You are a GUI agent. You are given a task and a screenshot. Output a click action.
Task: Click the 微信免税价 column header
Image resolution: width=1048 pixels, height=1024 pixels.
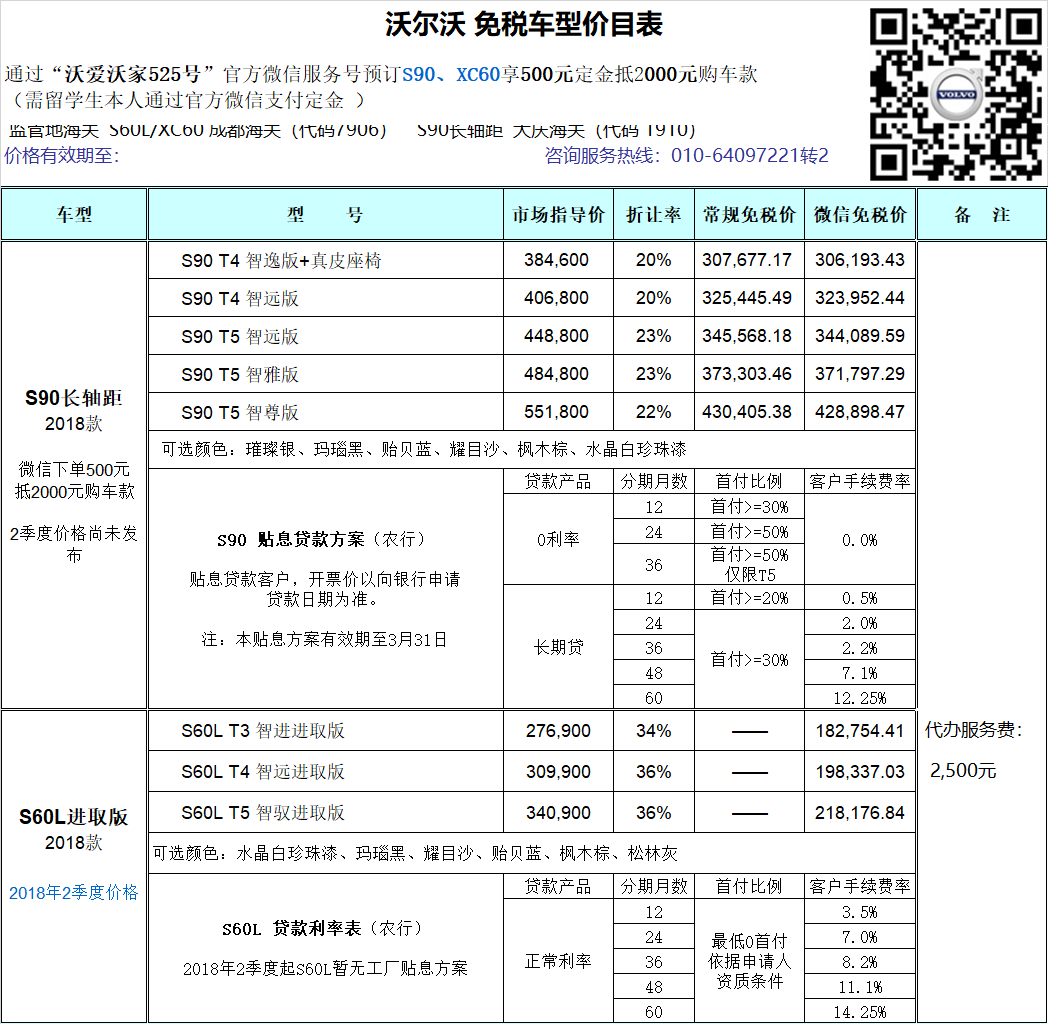tap(860, 215)
